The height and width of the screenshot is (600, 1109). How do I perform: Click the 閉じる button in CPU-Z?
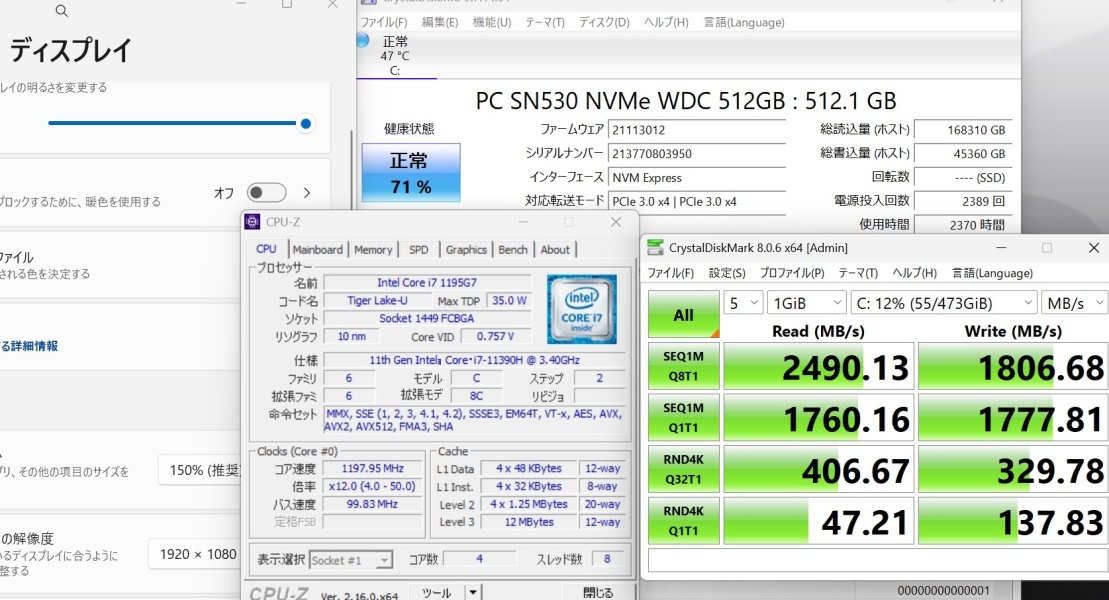[x=598, y=592]
